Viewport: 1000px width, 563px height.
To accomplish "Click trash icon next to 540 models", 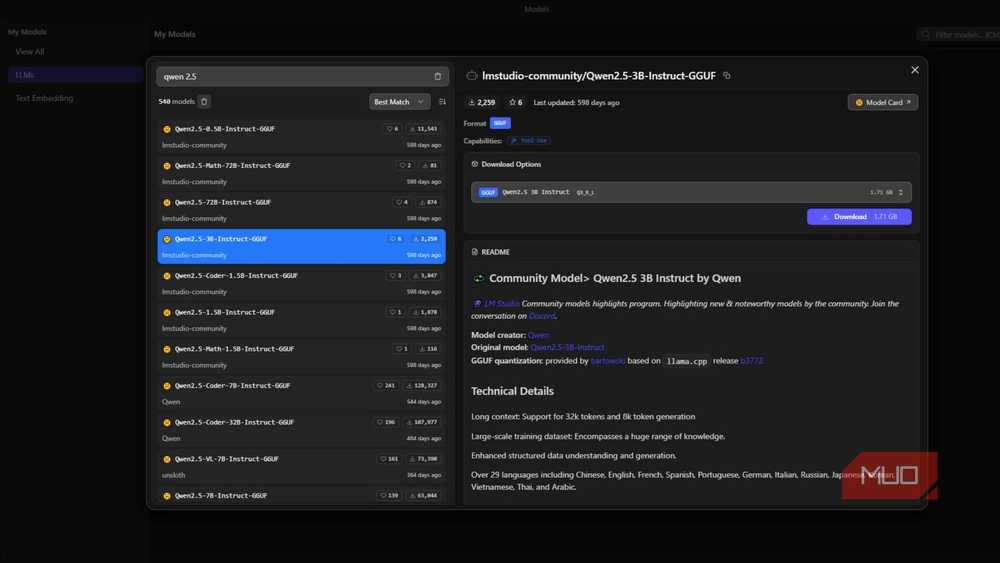I will (204, 101).
